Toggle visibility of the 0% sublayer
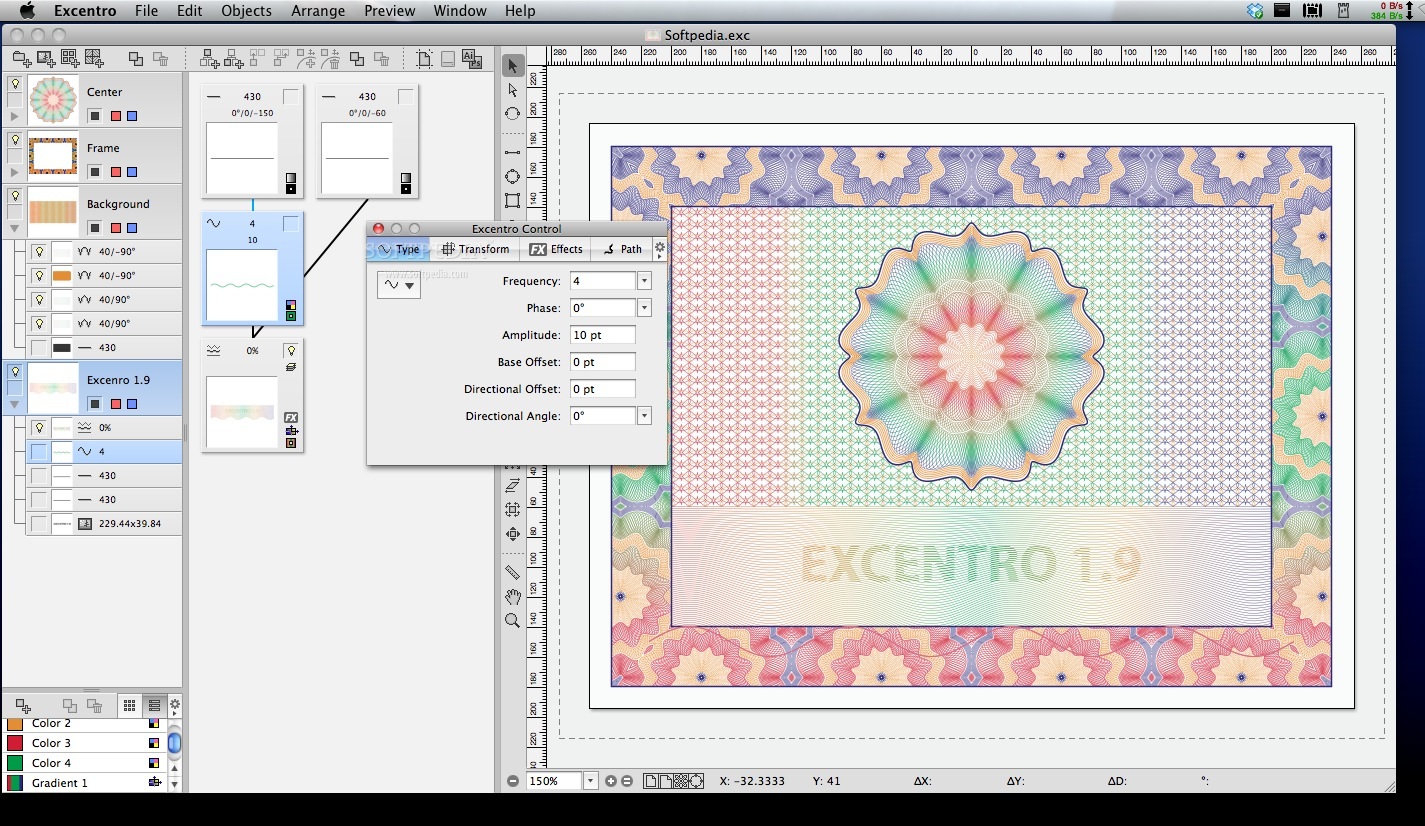This screenshot has width=1425, height=826. pyautogui.click(x=39, y=427)
